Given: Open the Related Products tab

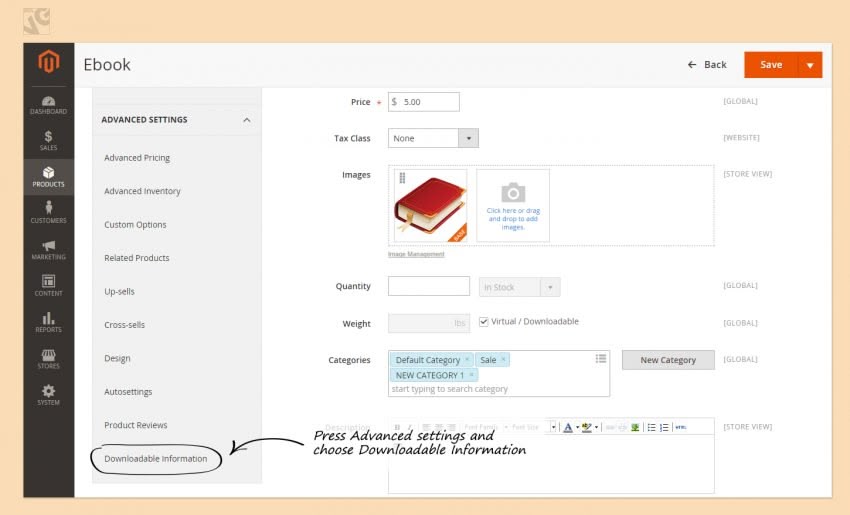Looking at the screenshot, I should 137,258.
